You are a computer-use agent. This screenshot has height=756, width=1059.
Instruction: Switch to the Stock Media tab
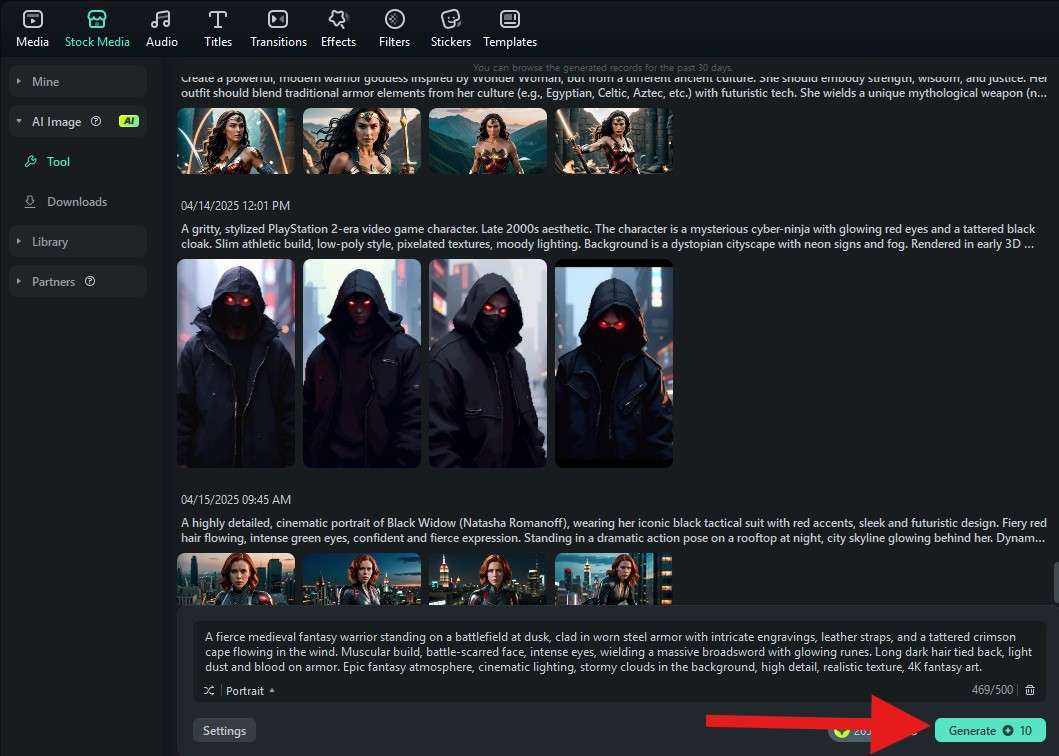pyautogui.click(x=97, y=29)
